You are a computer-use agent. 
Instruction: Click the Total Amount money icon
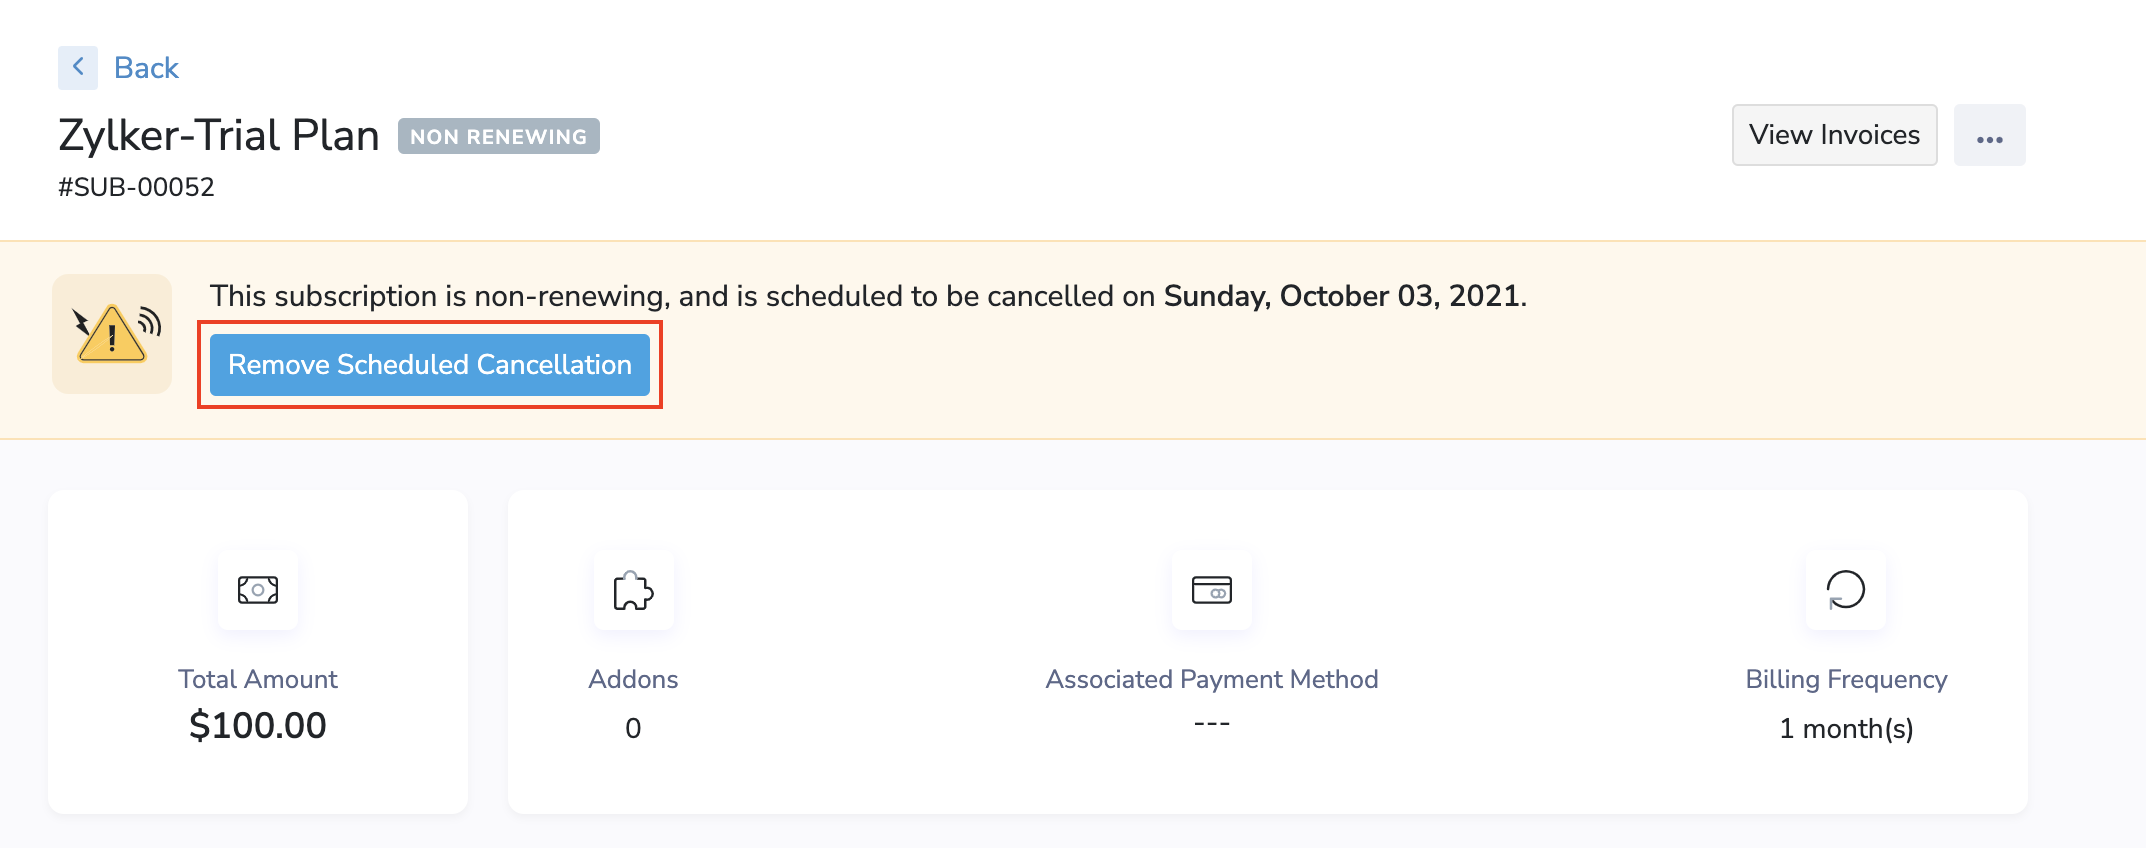[258, 590]
